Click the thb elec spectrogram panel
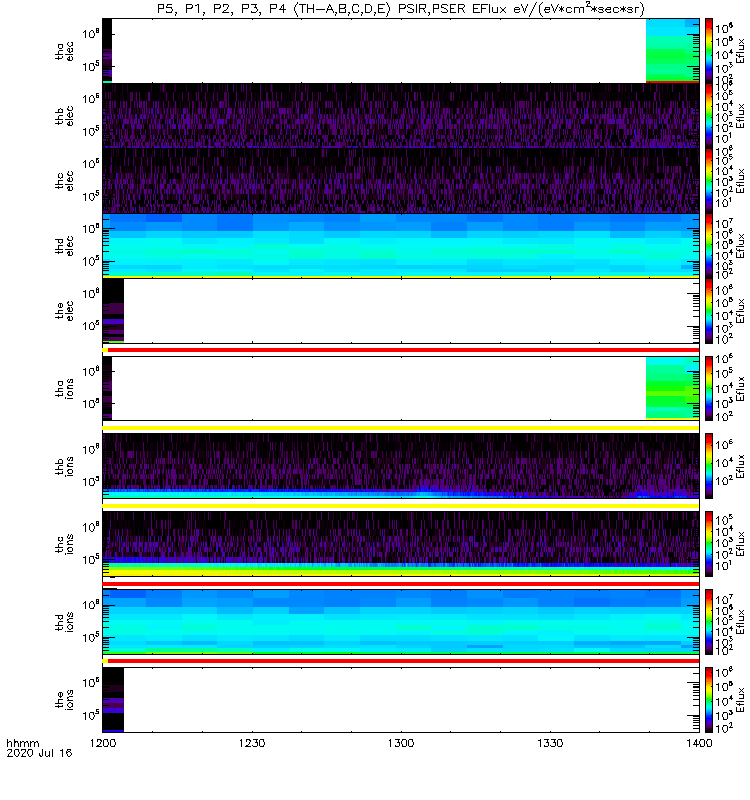Image resolution: width=750 pixels, height=800 pixels. pyautogui.click(x=400, y=115)
